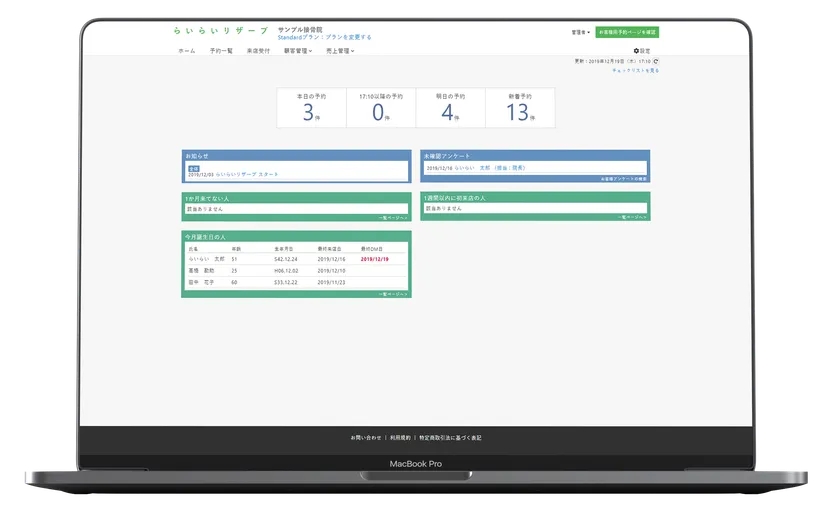Click the お問い合わせ footer link
Screen dimensions: 840x510
(x=366, y=438)
